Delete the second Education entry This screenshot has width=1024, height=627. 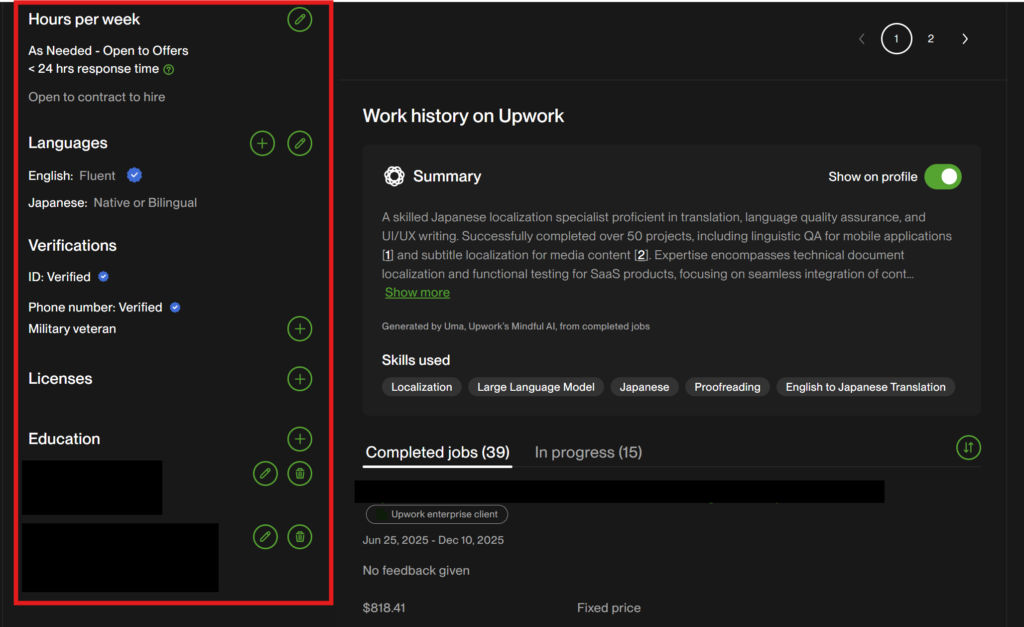(x=299, y=537)
